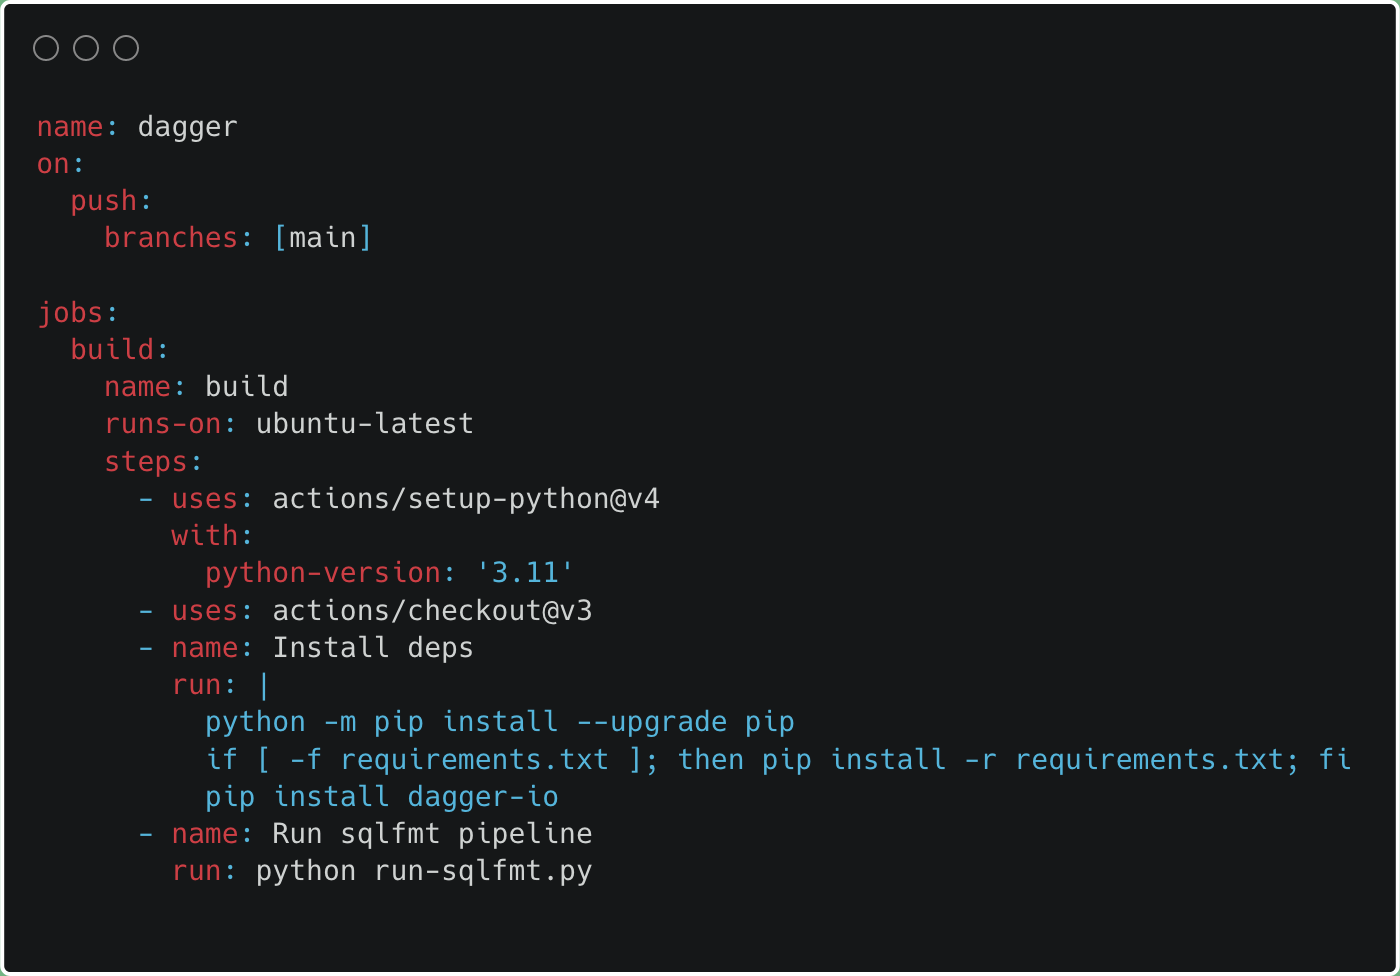Click the first window control circle

(x=46, y=48)
